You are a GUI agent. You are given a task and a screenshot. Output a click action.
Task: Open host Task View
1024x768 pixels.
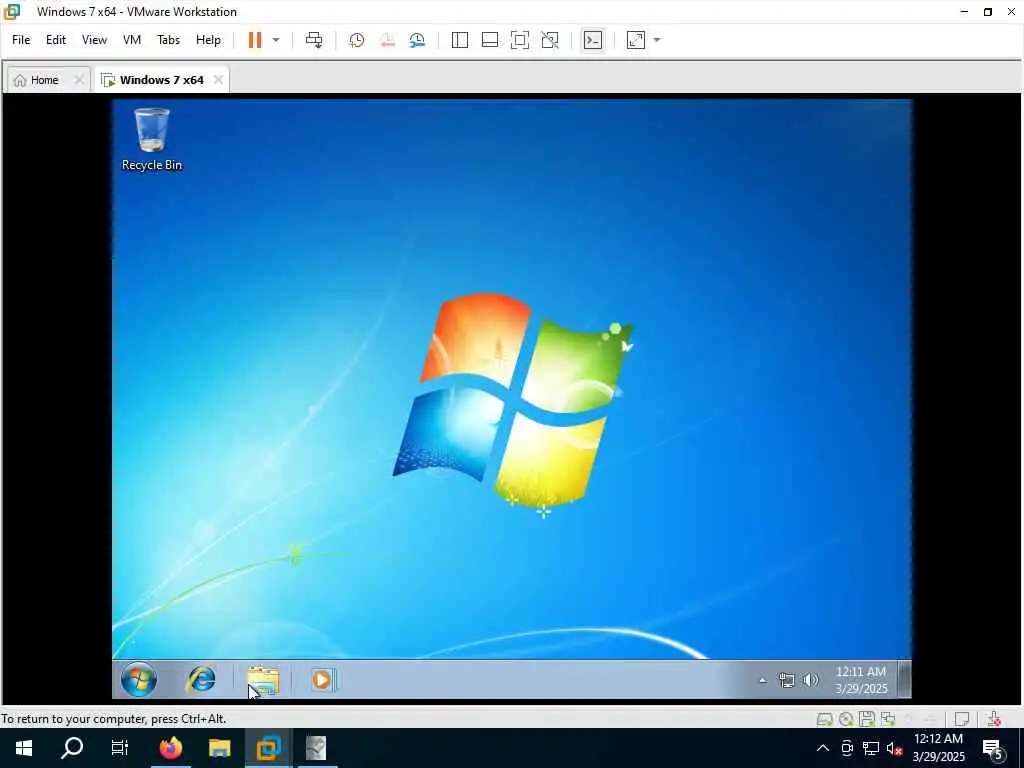(120, 748)
